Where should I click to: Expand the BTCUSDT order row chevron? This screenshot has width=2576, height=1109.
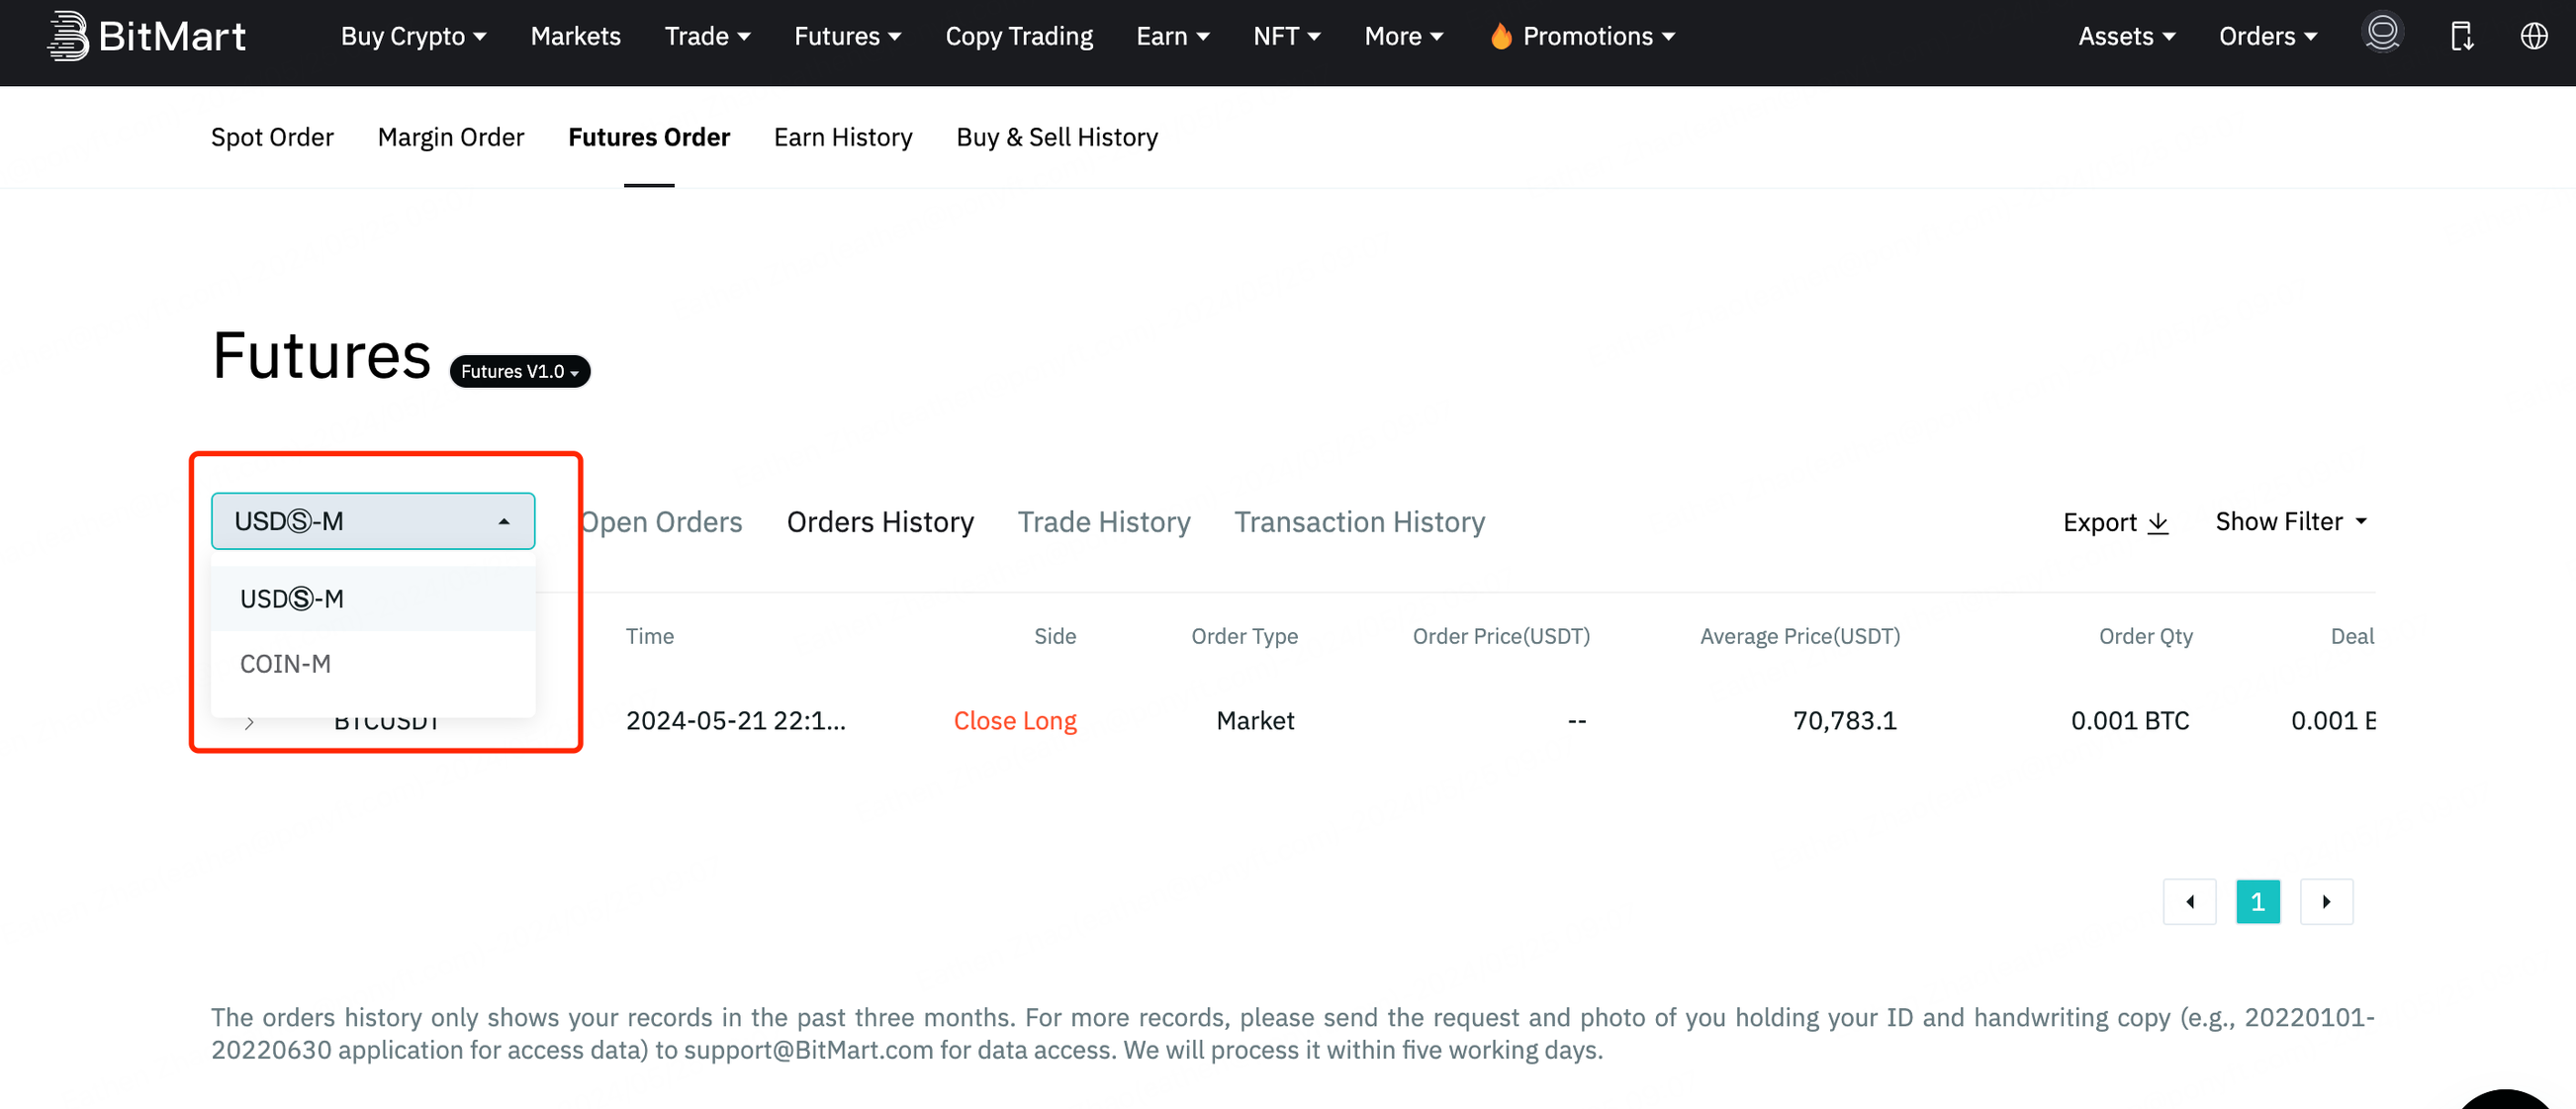251,722
